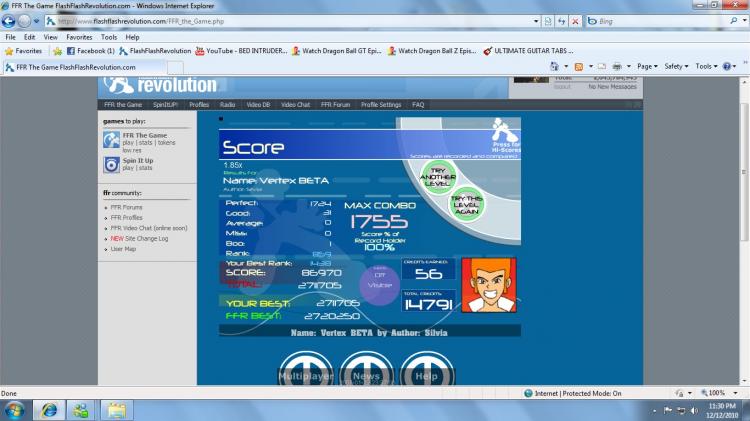Open the View menu
The width and height of the screenshot is (750, 421).
[51, 37]
